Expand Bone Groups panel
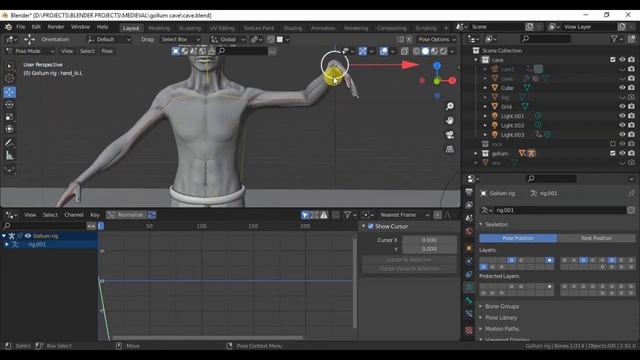This screenshot has height=360, width=640. tap(502, 307)
